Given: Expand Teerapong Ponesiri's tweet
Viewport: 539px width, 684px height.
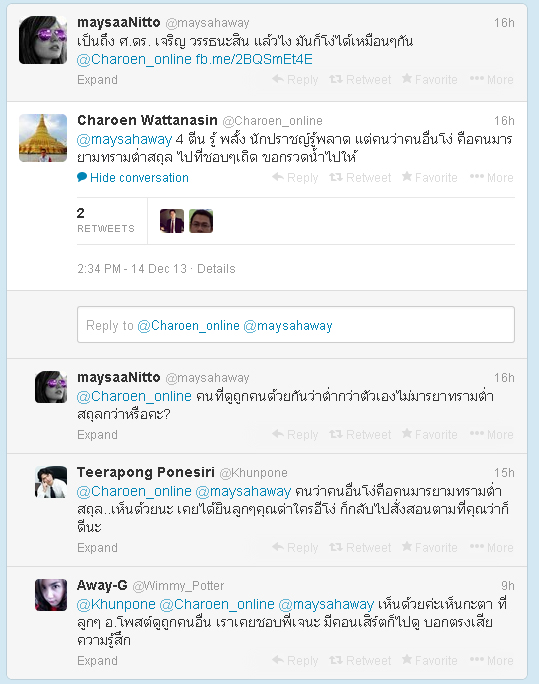Looking at the screenshot, I should (97, 547).
